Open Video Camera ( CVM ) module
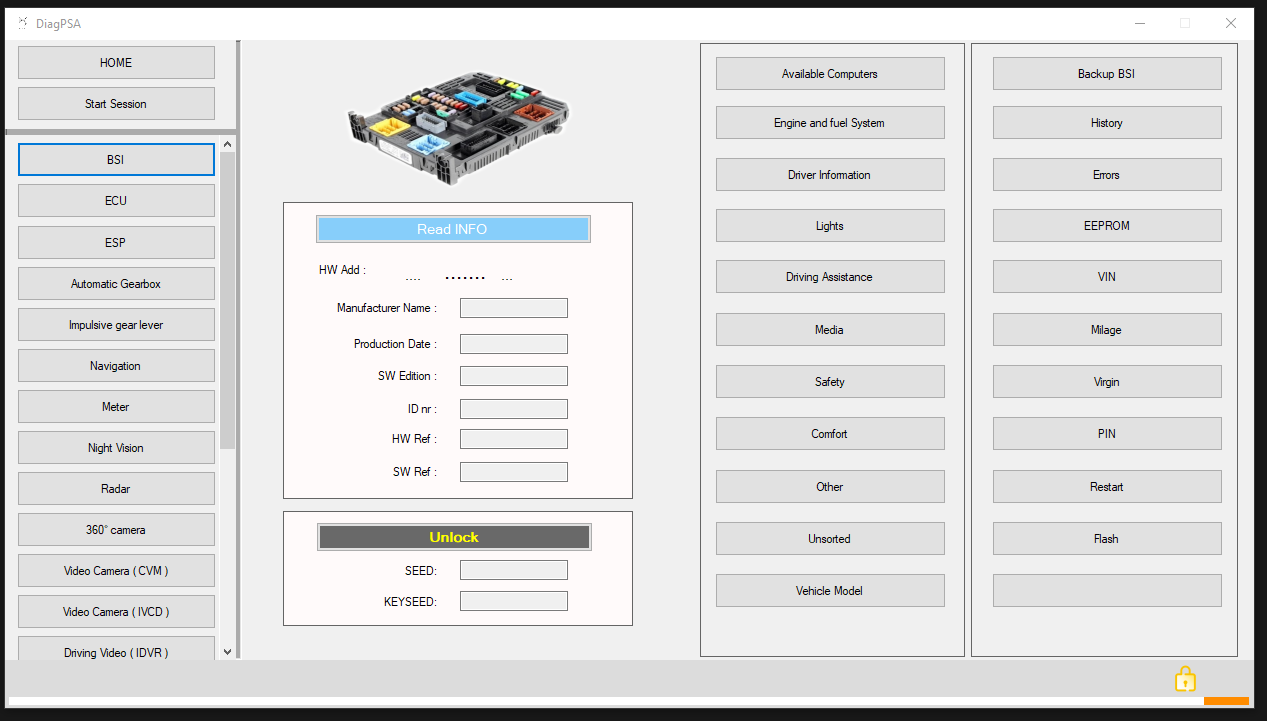 point(116,570)
